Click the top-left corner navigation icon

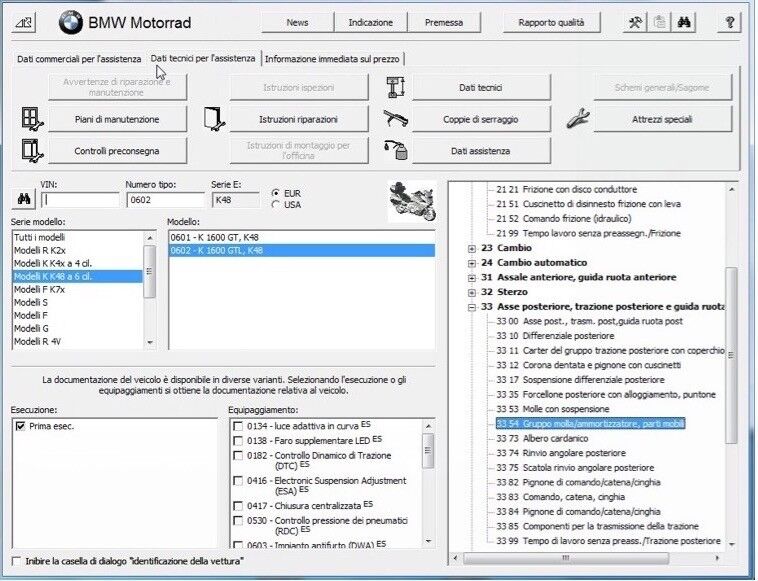pyautogui.click(x=25, y=22)
